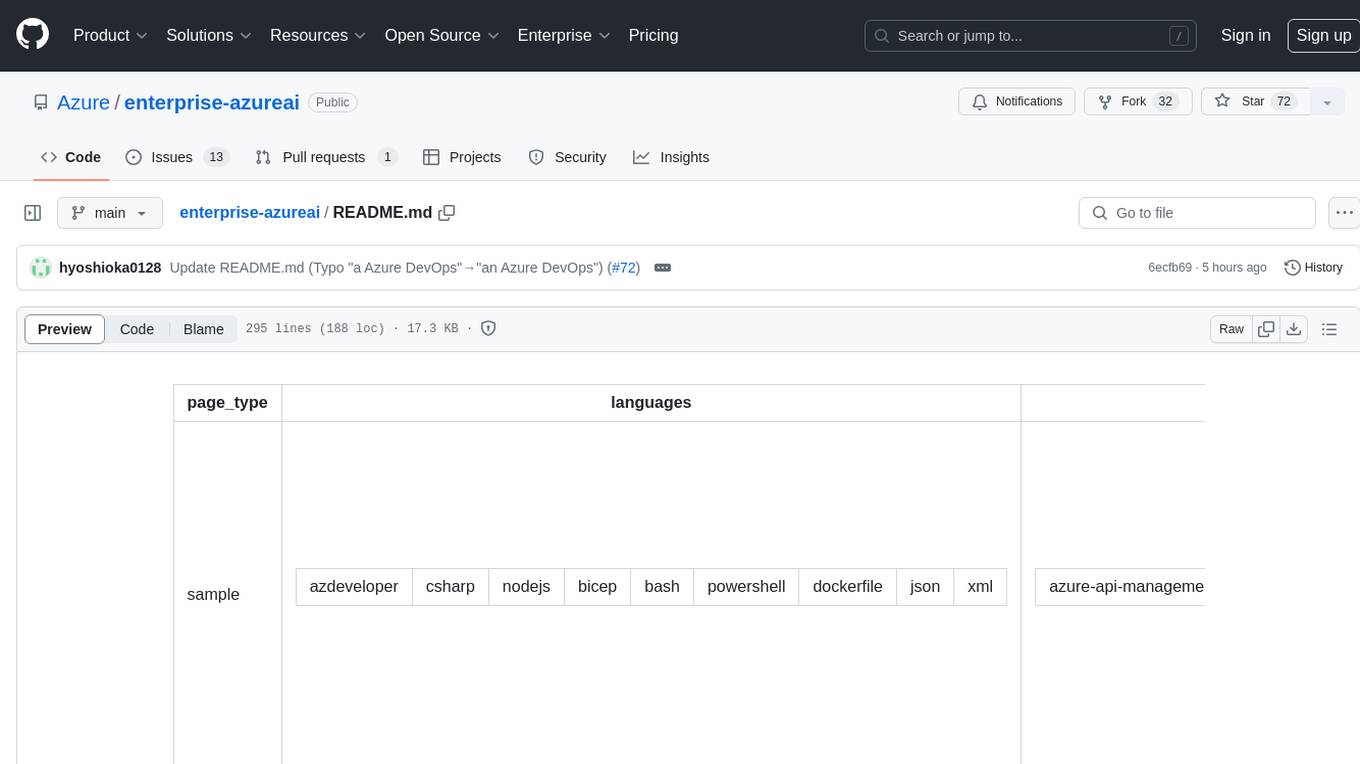The image size is (1360, 764).
Task: Click the "json" table cell
Action: [925, 586]
